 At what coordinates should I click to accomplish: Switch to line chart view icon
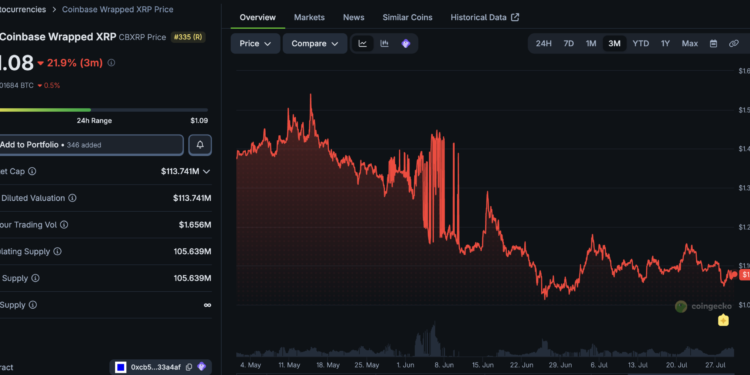click(x=363, y=44)
